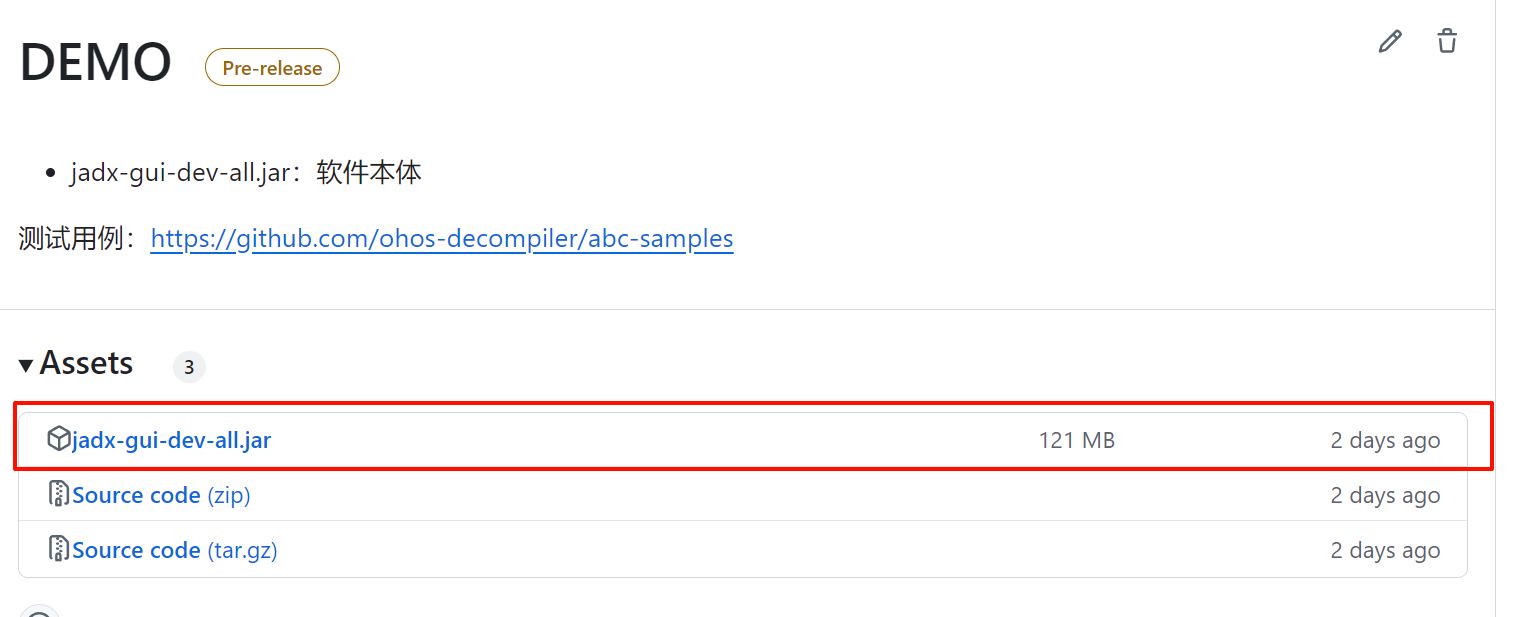The height and width of the screenshot is (617, 1522).
Task: Click the Assets heading label
Action: click(x=86, y=363)
